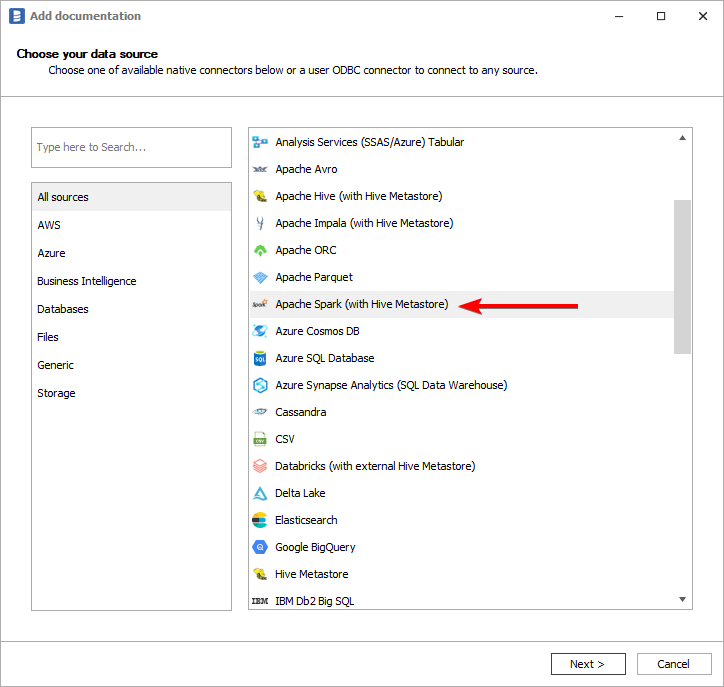Choose the 'Cassandra' connector

[462, 412]
